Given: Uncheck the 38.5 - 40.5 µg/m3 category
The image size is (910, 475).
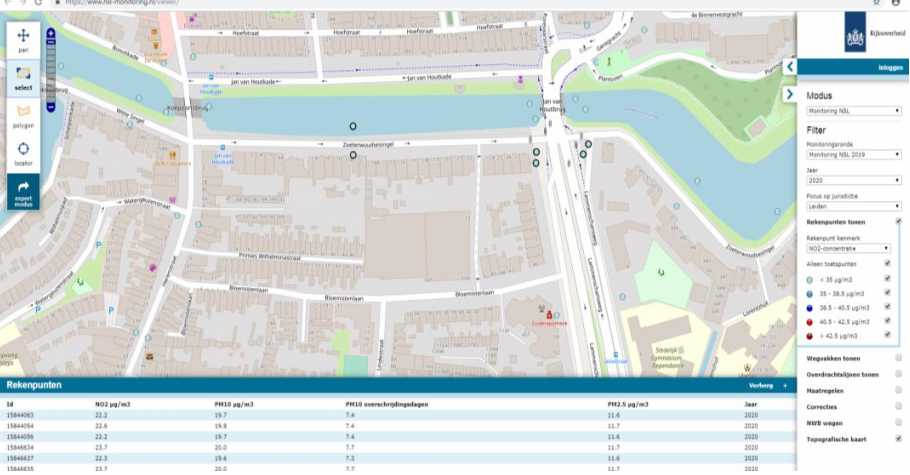Looking at the screenshot, I should coord(887,307).
